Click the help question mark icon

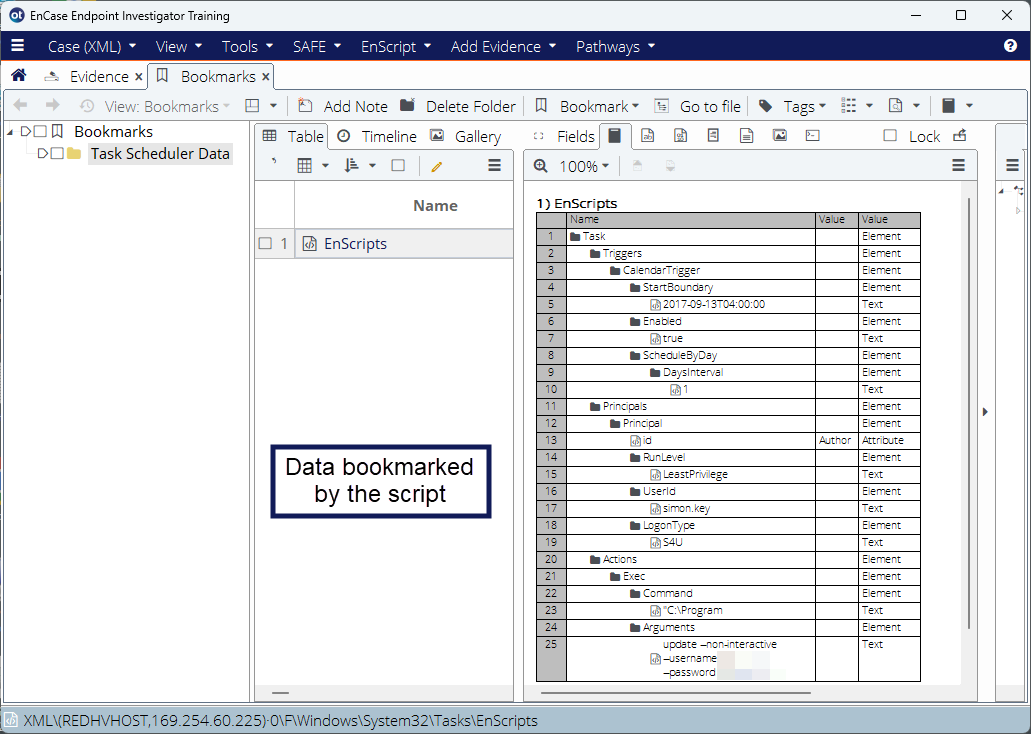1011,46
